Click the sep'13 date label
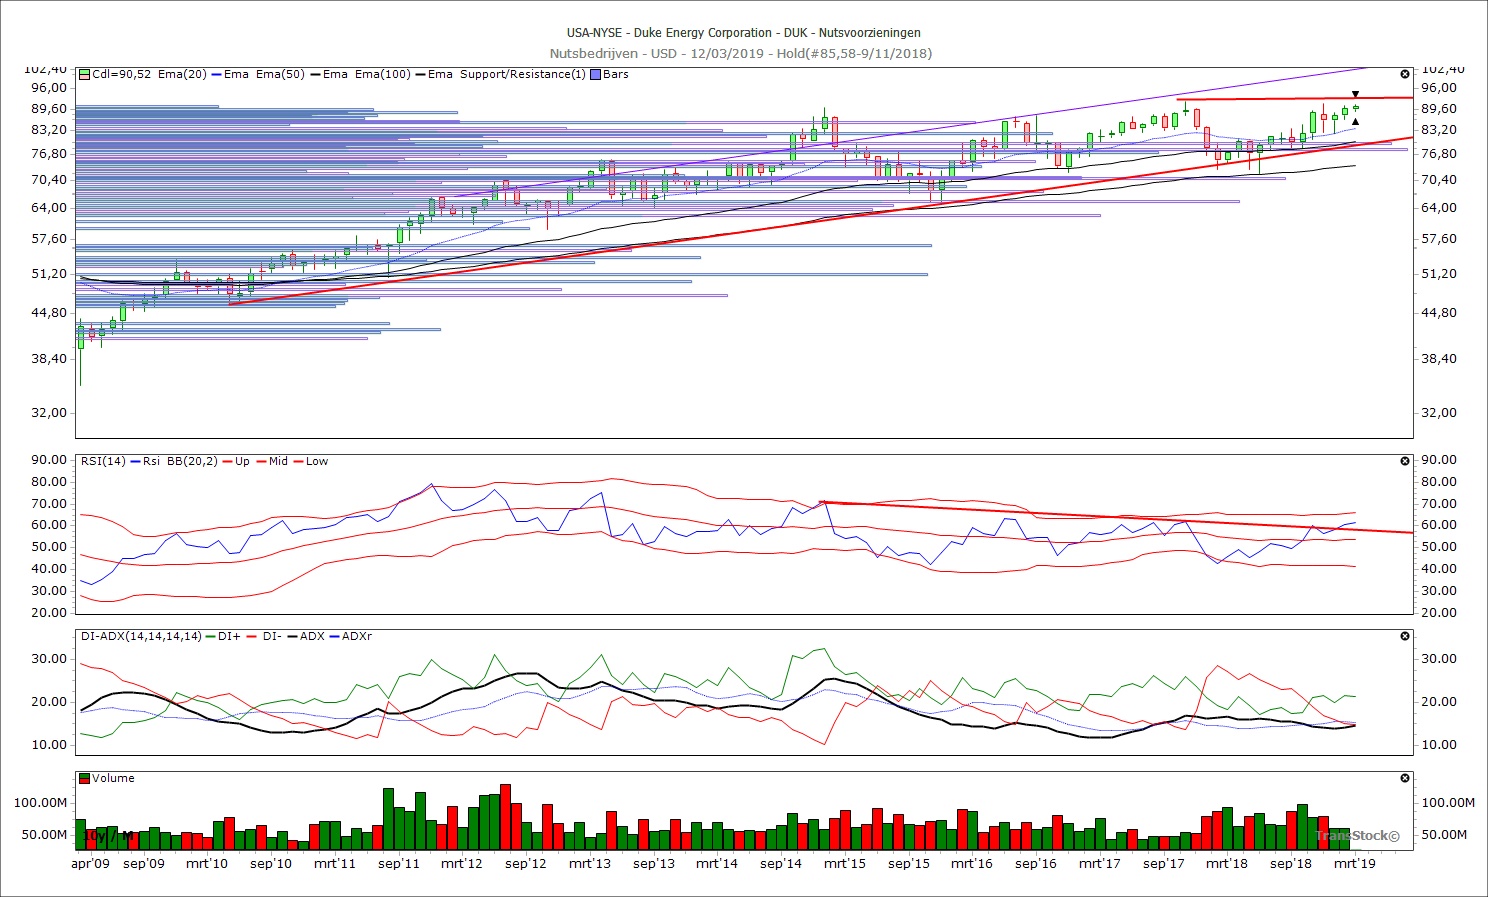 [654, 863]
